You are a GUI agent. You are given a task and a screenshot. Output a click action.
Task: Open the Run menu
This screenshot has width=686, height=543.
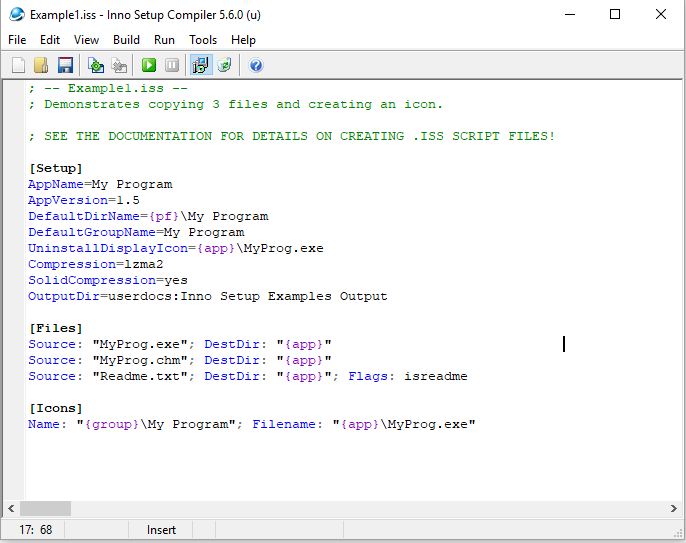point(164,40)
